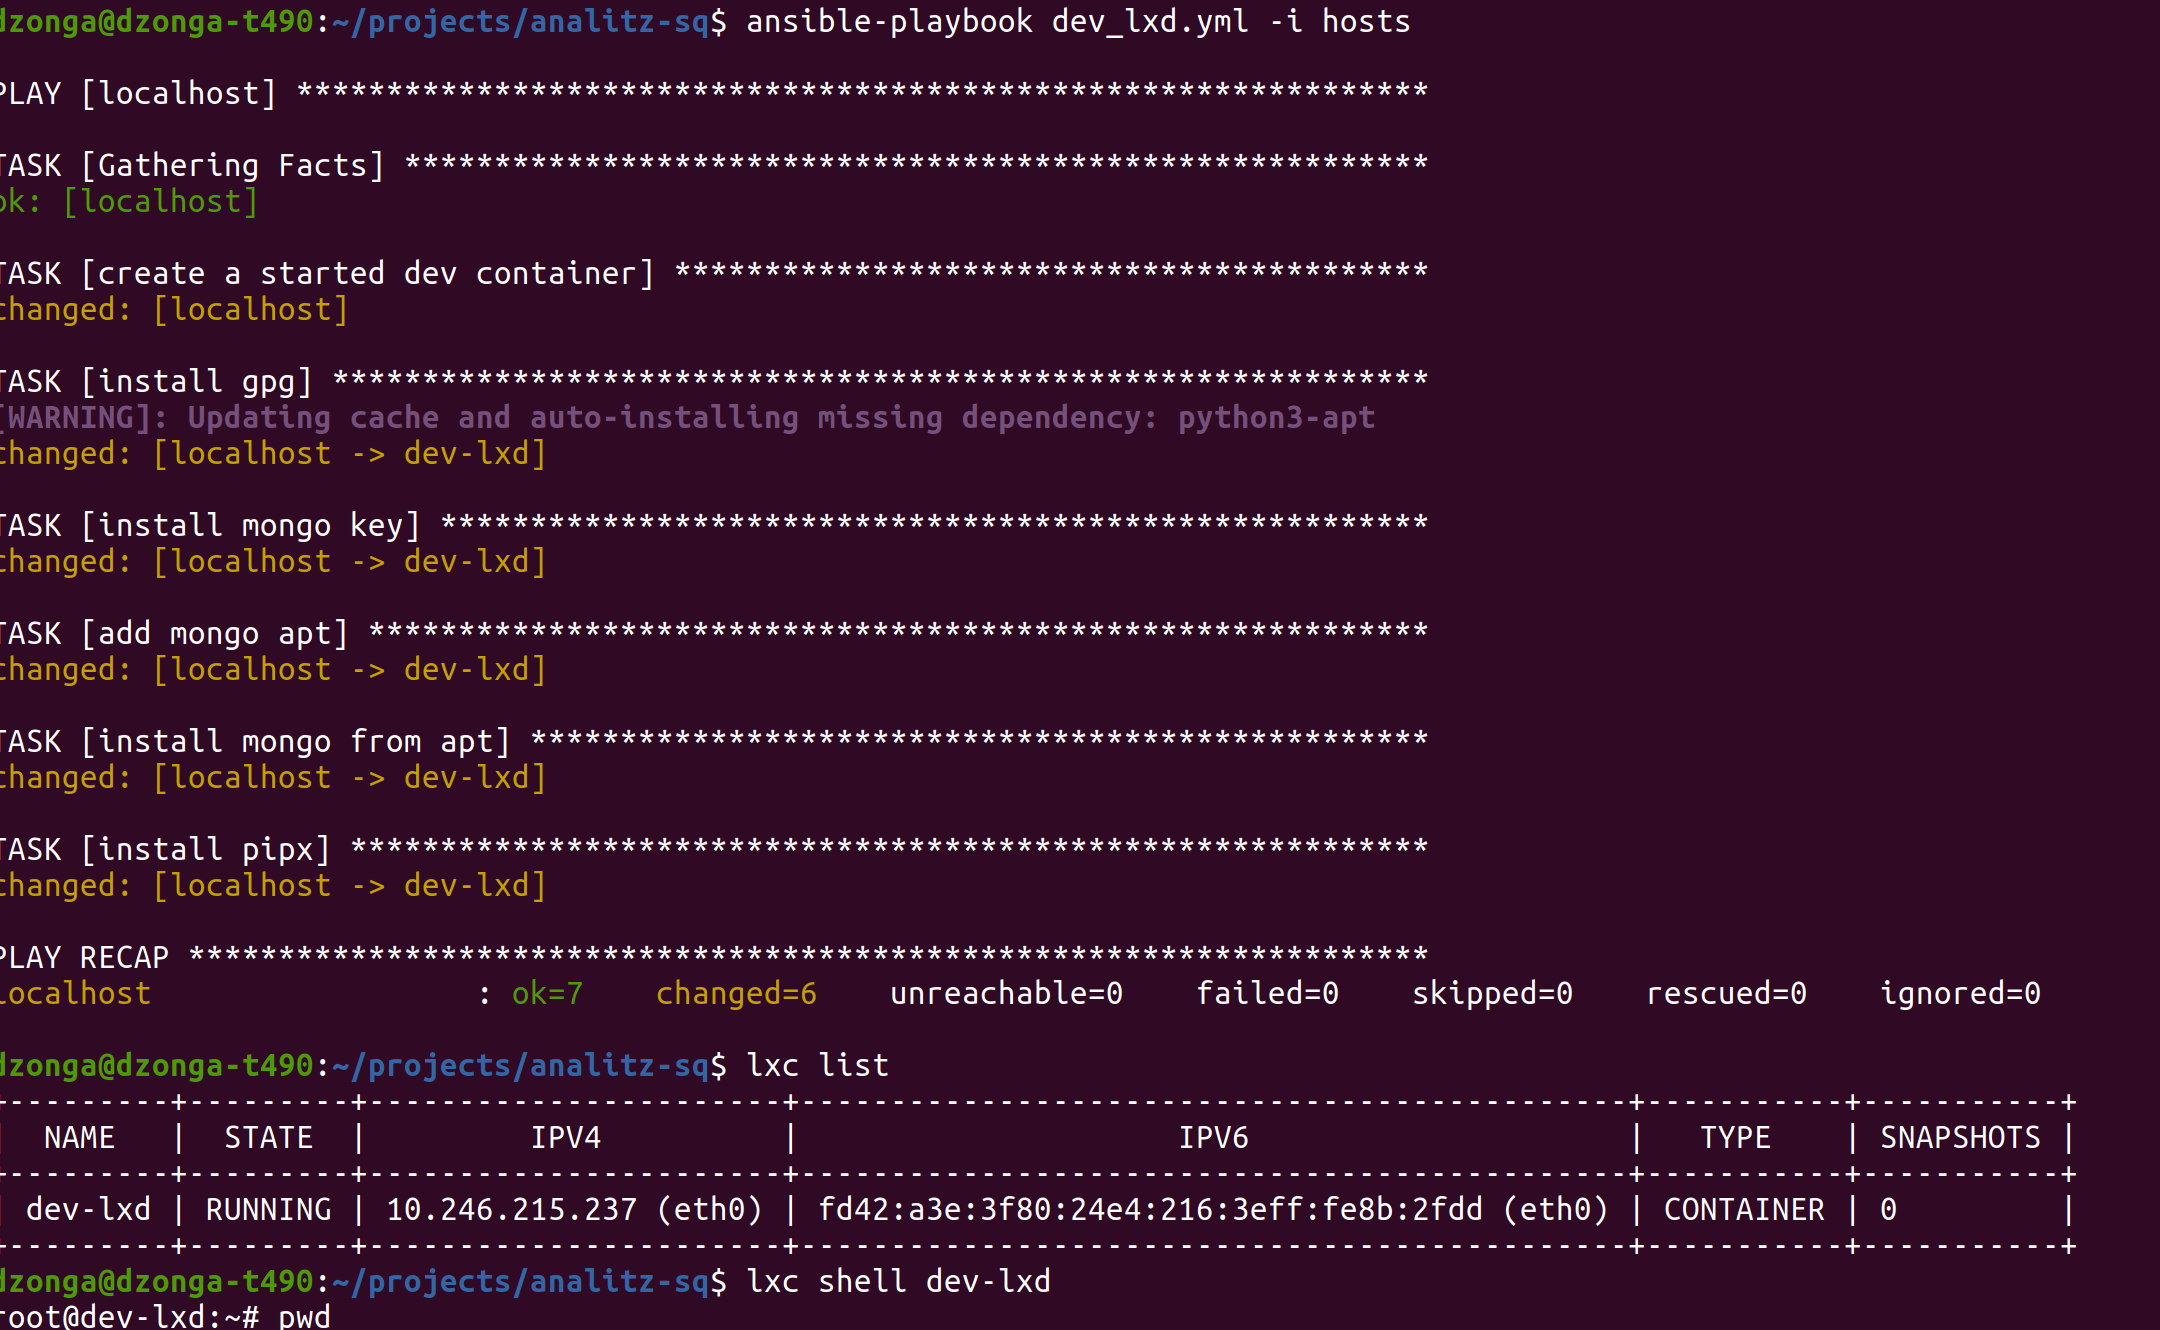The height and width of the screenshot is (1330, 2160).
Task: Click the IPV6 column header
Action: pyautogui.click(x=1213, y=1137)
